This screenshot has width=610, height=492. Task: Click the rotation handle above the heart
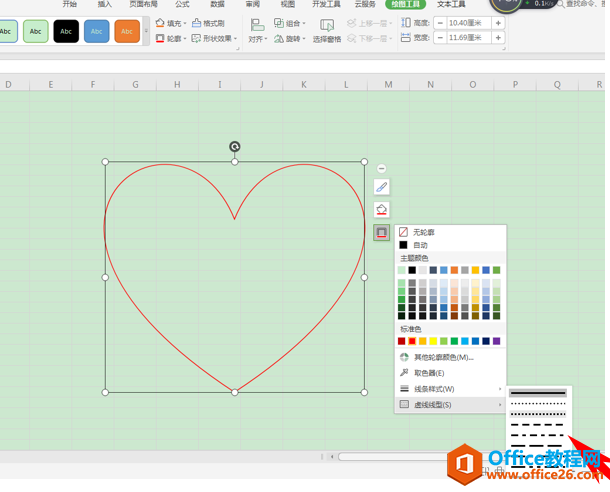click(235, 147)
